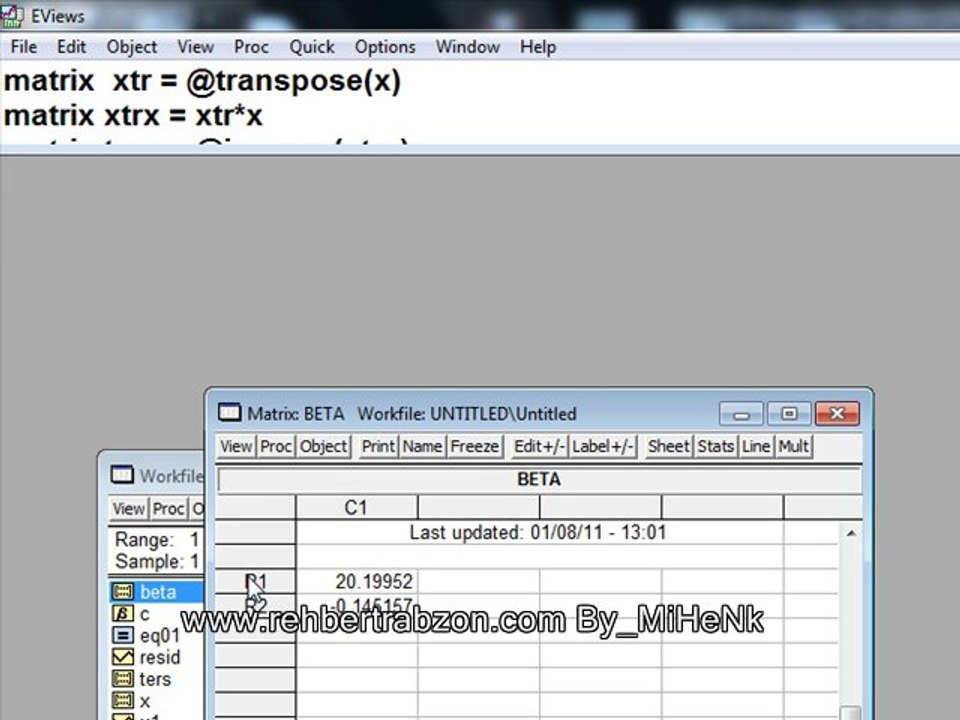Screen dimensions: 960x720
Task: Toggle Edit+/- mode in the matrix window
Action: [539, 446]
